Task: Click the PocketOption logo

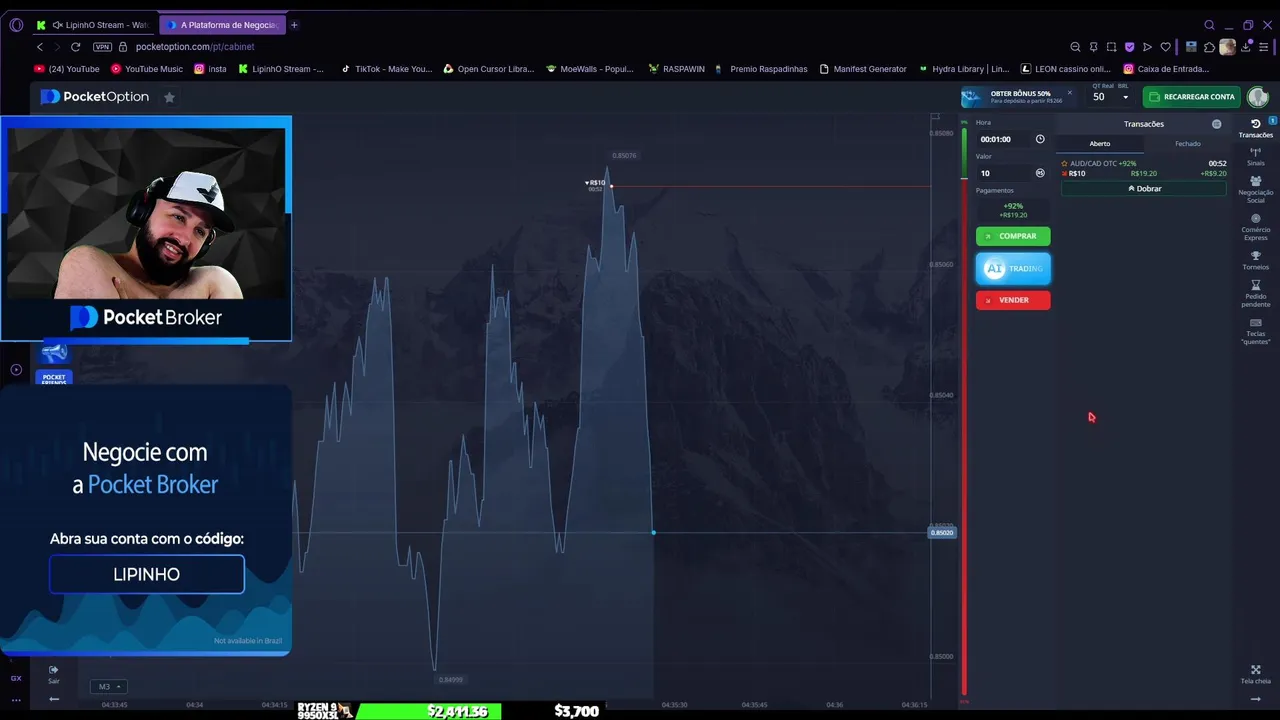Action: 95,97
